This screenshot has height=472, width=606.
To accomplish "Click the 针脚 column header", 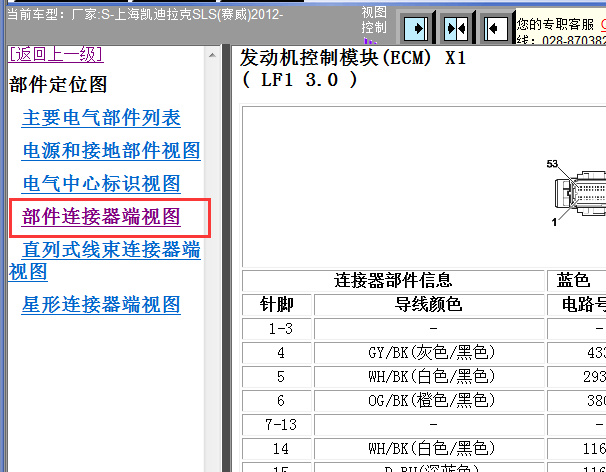I will (x=277, y=305).
